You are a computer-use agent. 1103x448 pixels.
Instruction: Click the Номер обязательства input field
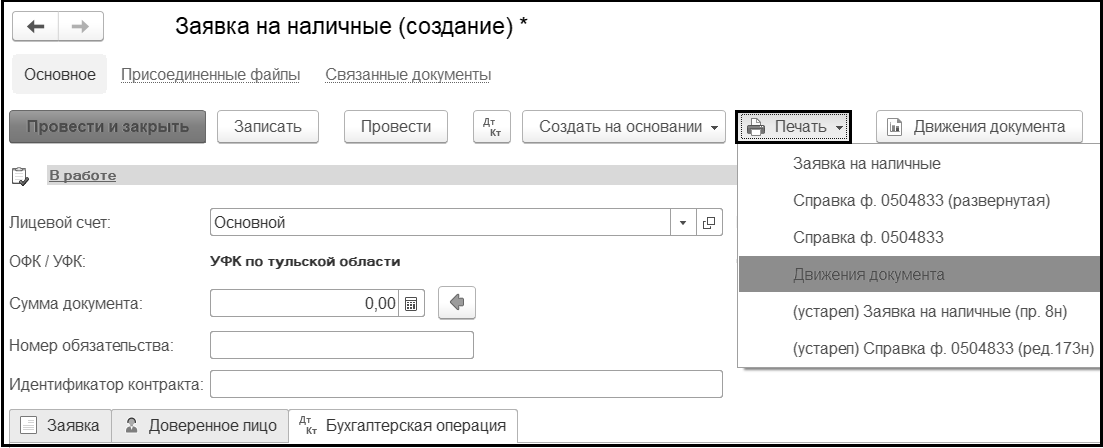[x=341, y=345]
